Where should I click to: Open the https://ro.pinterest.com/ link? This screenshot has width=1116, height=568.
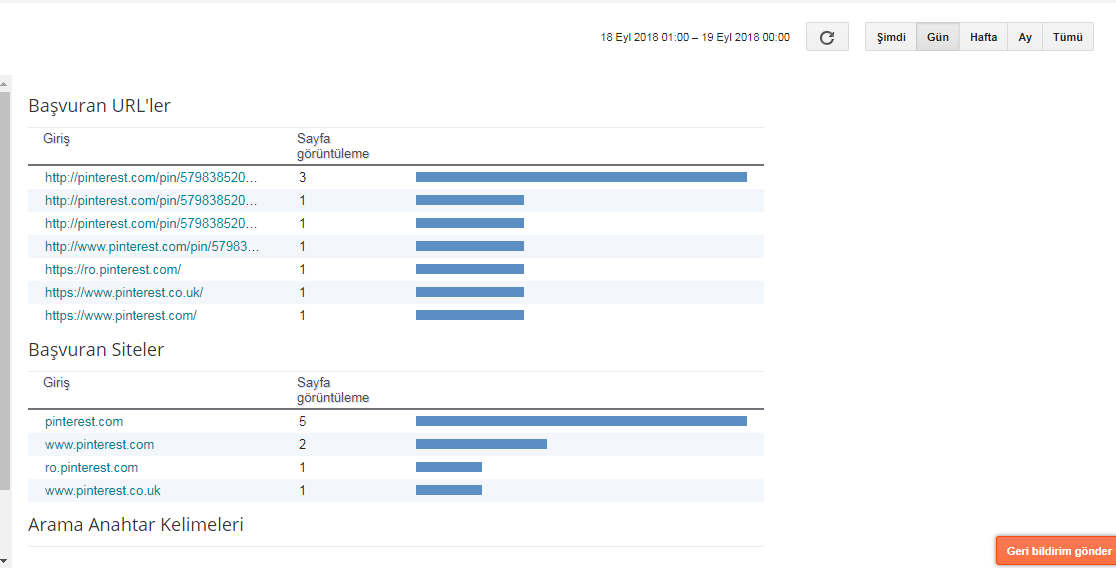click(x=112, y=269)
